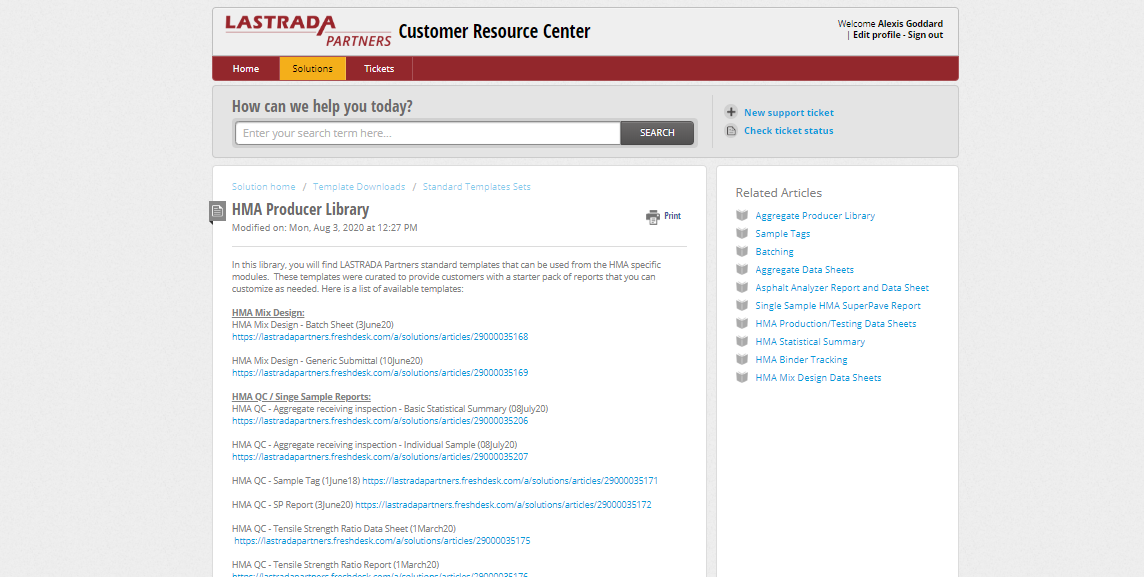Image resolution: width=1144 pixels, height=577 pixels.
Task: Open Check ticket status link
Action: (789, 131)
